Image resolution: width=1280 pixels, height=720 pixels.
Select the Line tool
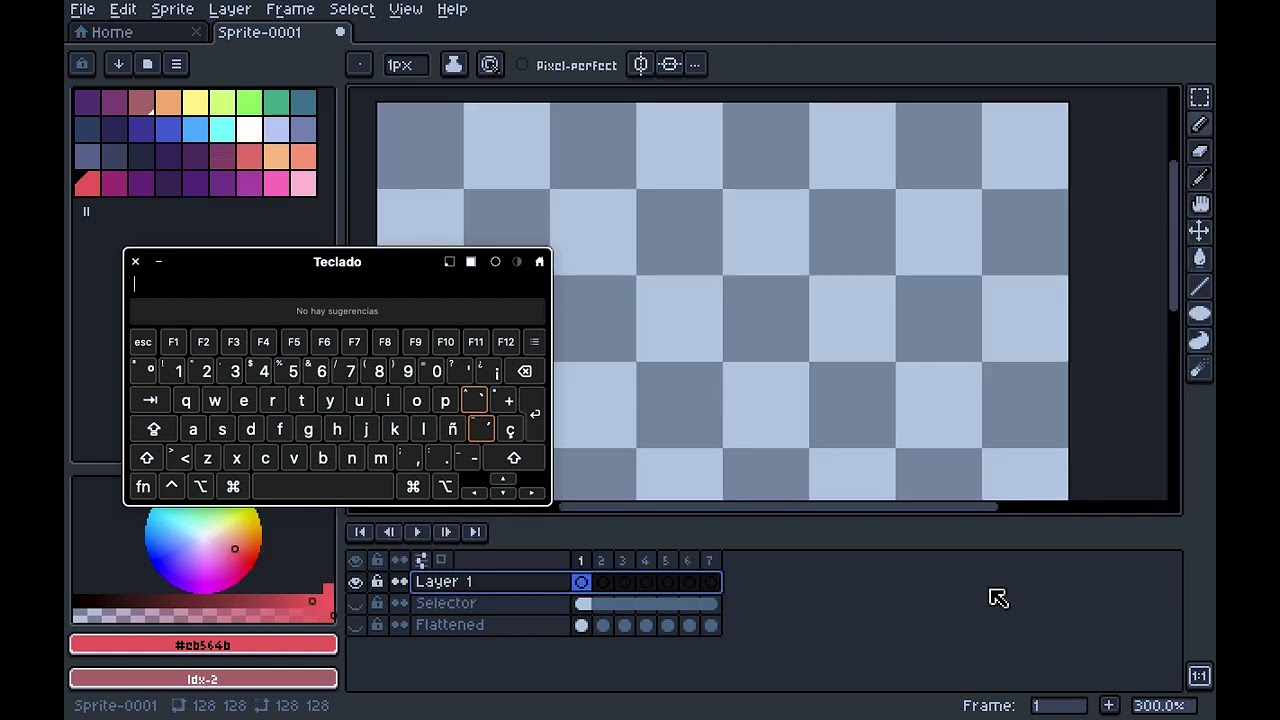tap(1199, 286)
